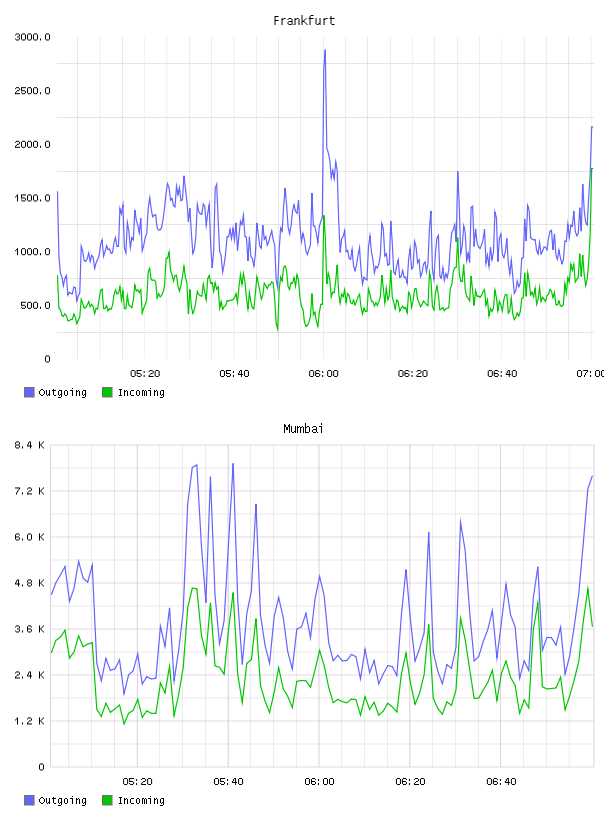Select the Outgoing label in Mumbai legend
This screenshot has width=608, height=816.
pyautogui.click(x=62, y=801)
